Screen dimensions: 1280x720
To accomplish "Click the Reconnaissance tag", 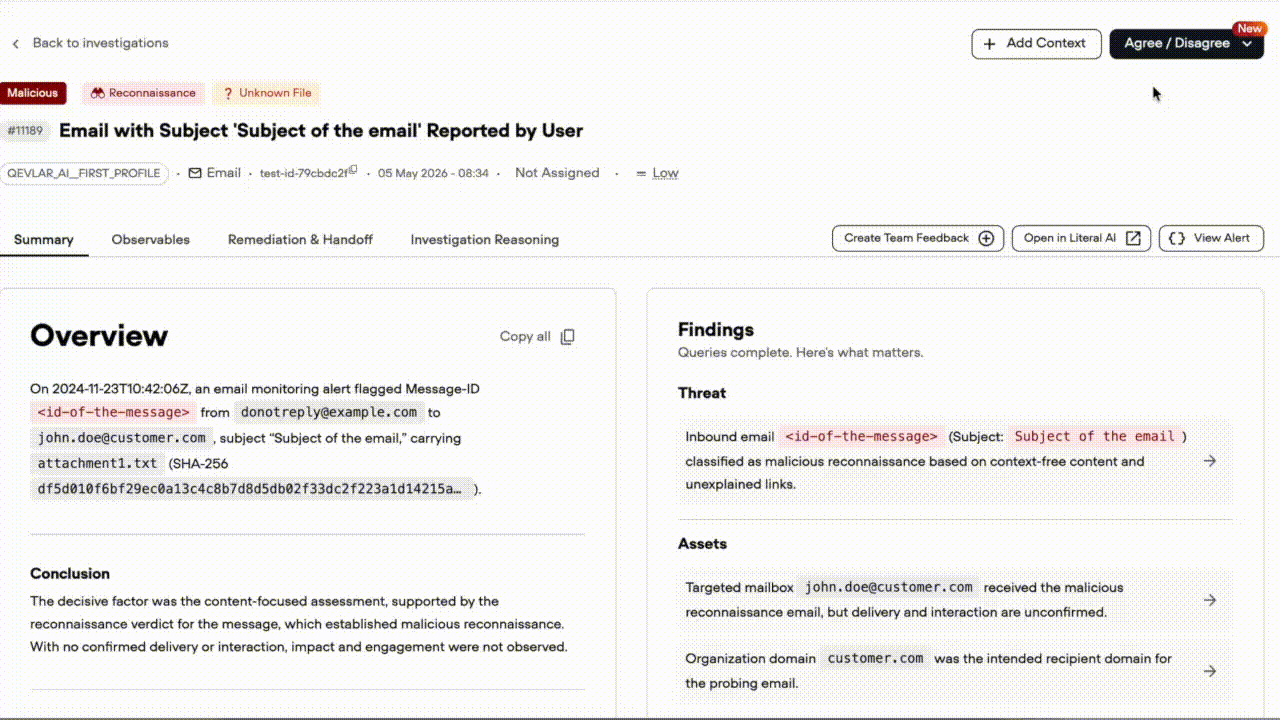I will click(x=143, y=93).
